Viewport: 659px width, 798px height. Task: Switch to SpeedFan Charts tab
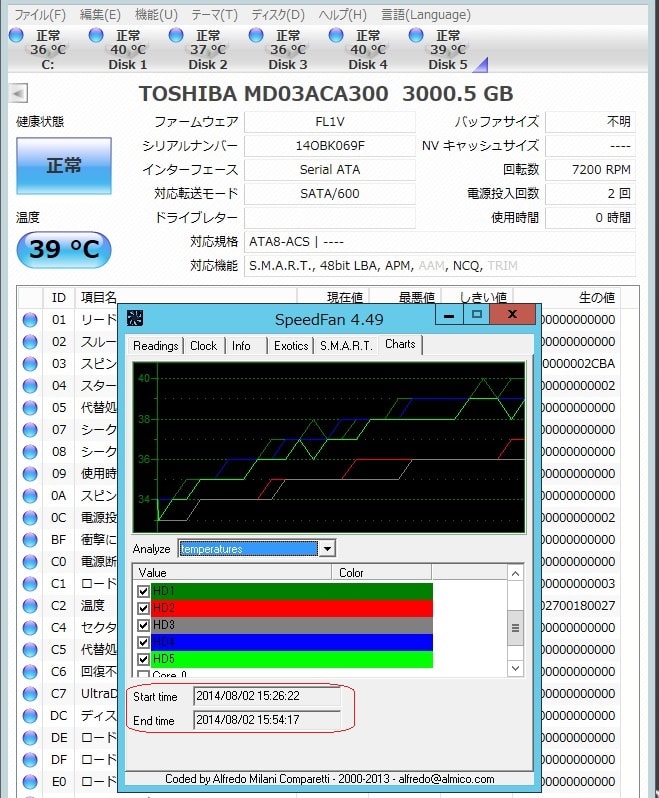(x=400, y=344)
